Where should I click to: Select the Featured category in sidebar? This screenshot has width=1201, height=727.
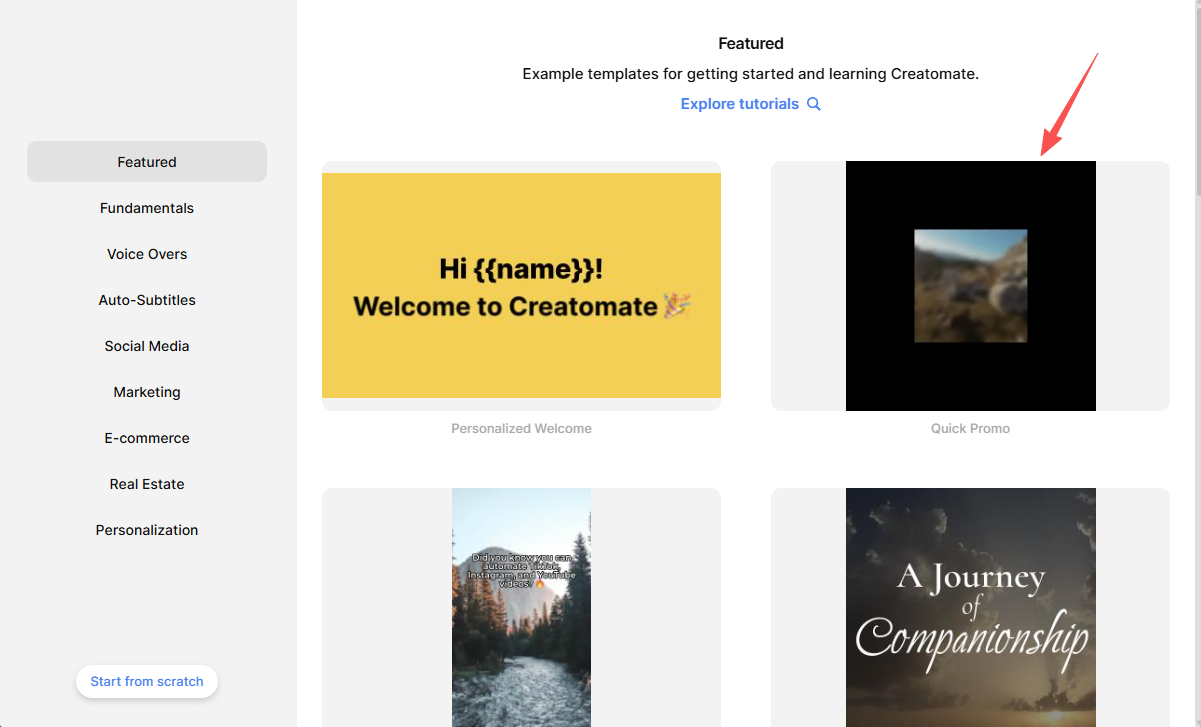pyautogui.click(x=147, y=162)
